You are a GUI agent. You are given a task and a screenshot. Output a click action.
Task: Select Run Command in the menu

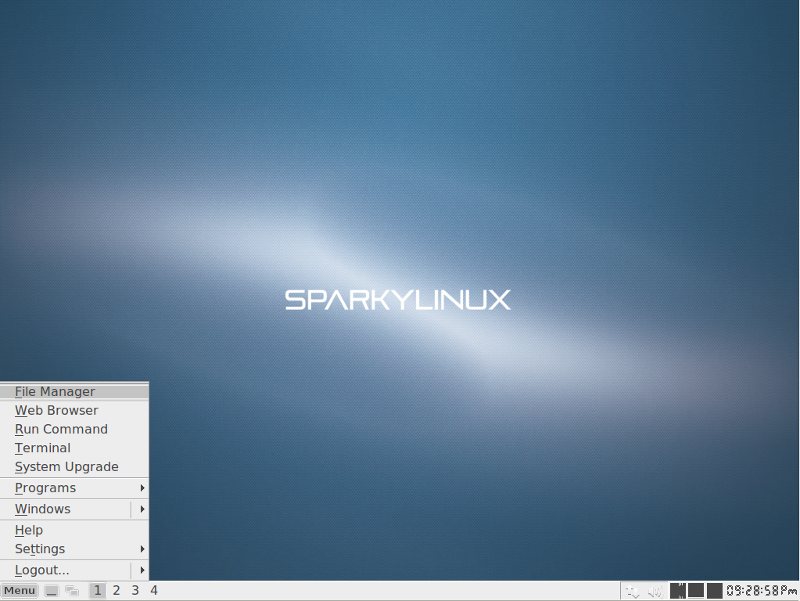[74, 429]
